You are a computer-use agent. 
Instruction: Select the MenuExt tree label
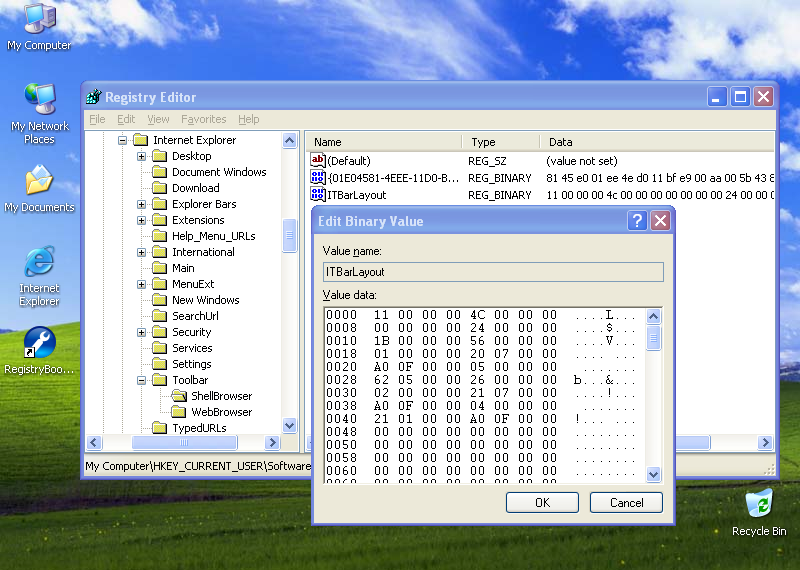click(193, 284)
